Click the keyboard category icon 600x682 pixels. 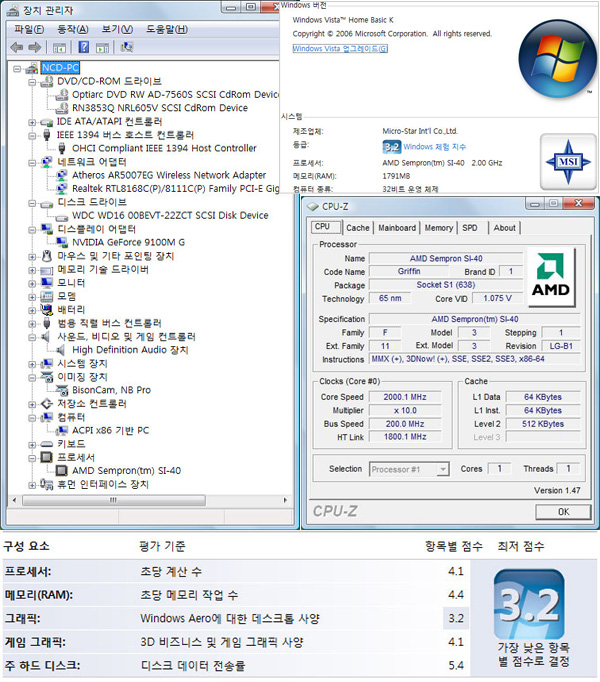[47, 444]
